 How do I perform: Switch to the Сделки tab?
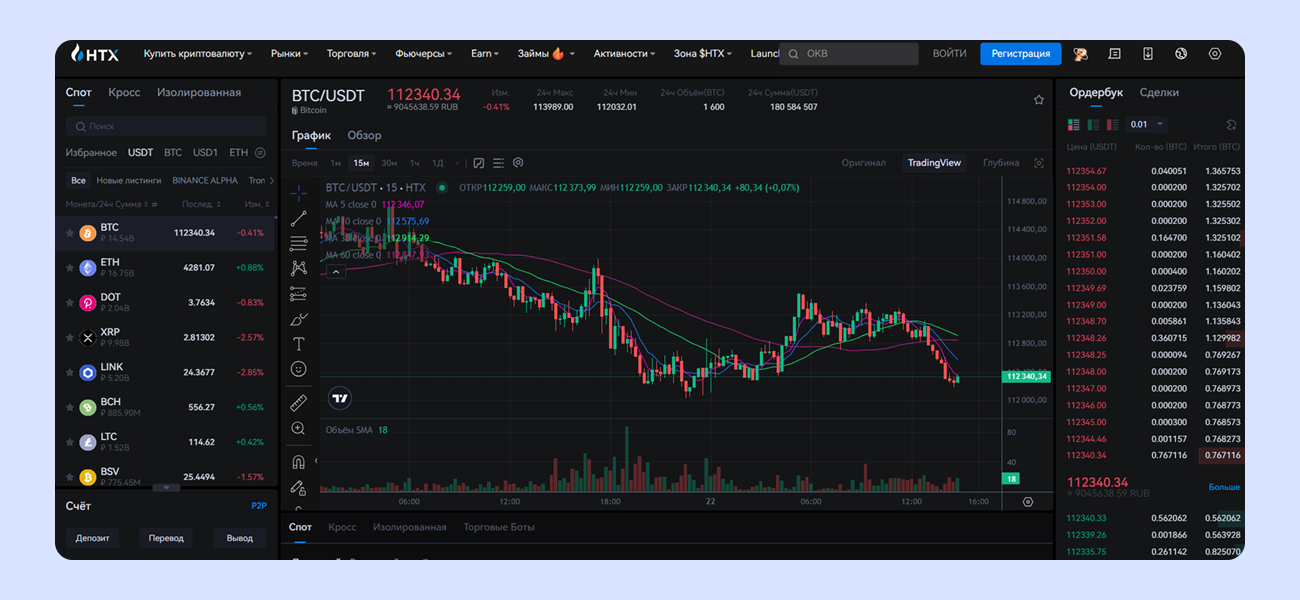tap(1159, 92)
